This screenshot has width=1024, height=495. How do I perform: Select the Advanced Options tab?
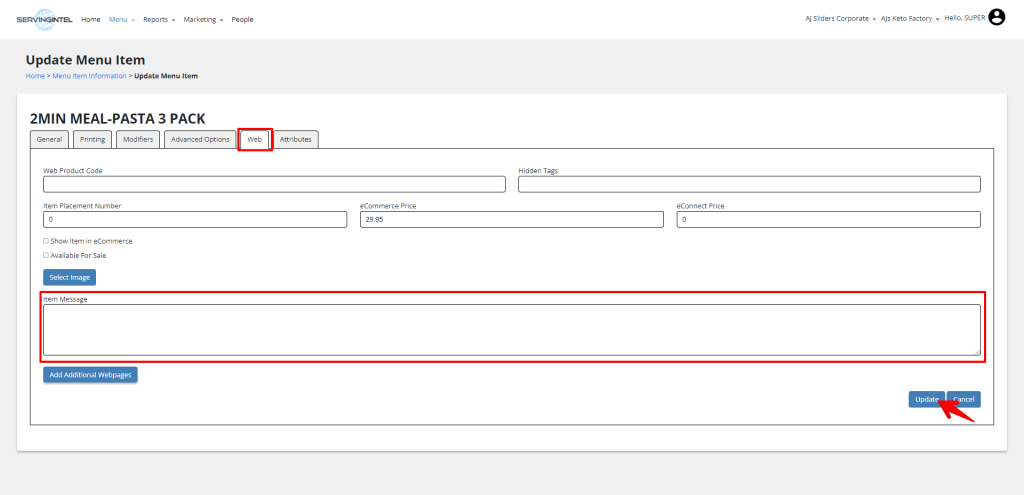200,139
